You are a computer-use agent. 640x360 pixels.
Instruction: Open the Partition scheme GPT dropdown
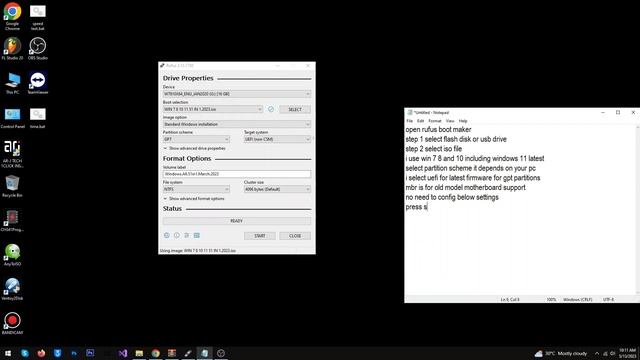(196, 139)
